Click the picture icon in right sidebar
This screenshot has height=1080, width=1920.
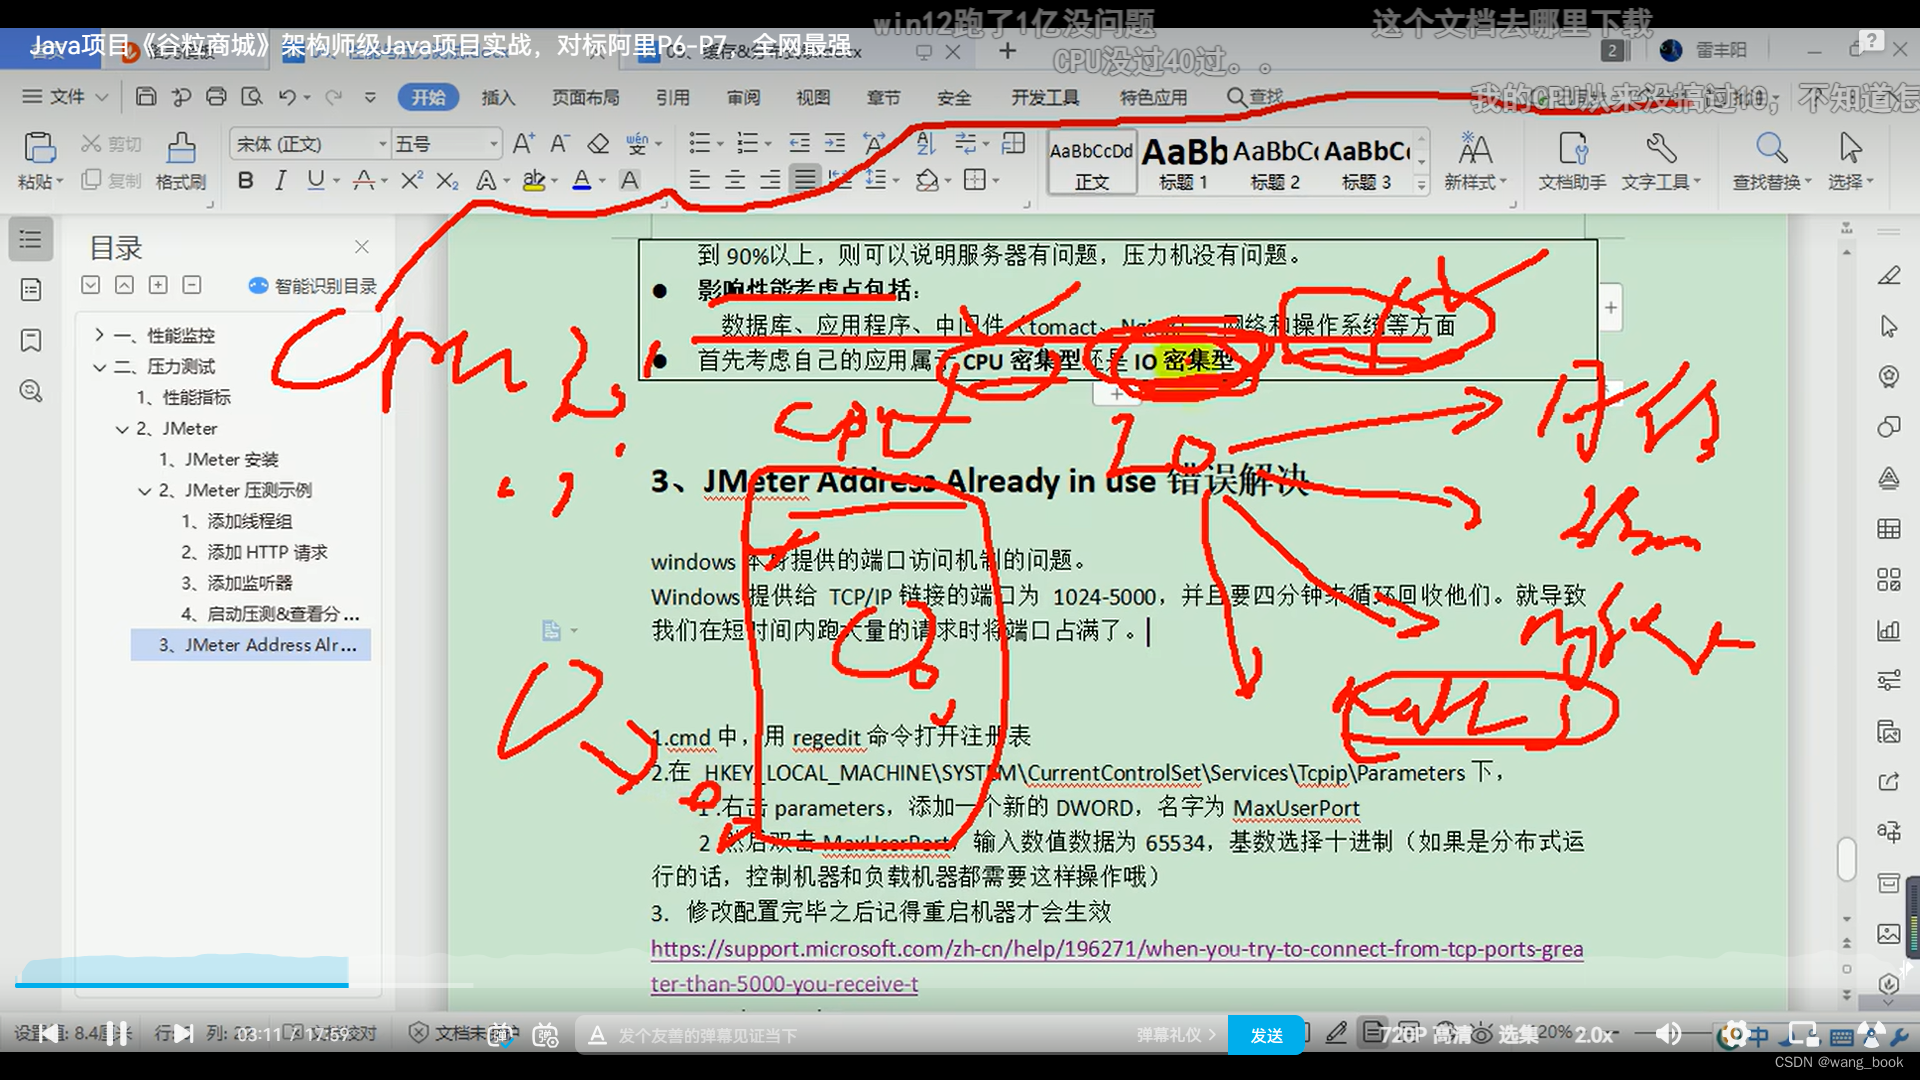(1888, 933)
